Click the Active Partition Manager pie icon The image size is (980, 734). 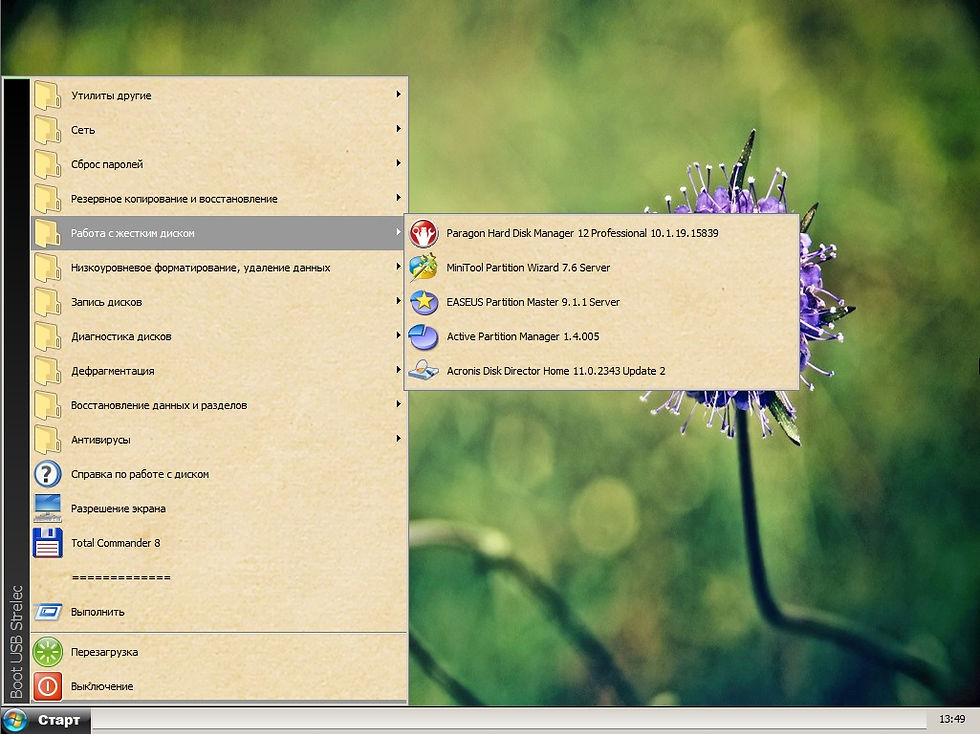coord(424,336)
